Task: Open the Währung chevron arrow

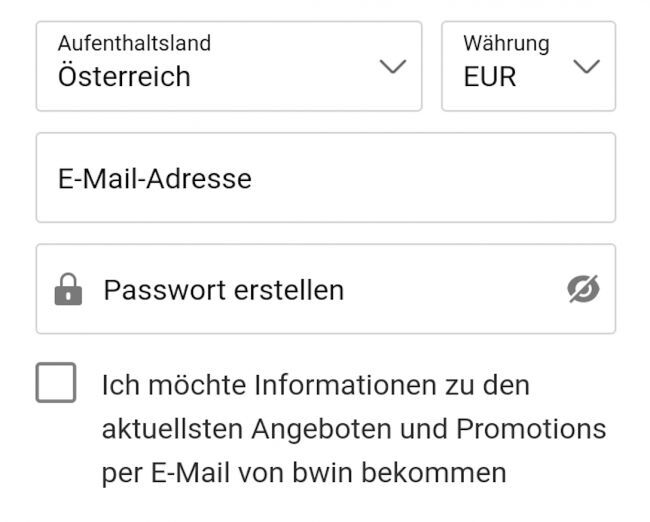Action: coord(587,67)
